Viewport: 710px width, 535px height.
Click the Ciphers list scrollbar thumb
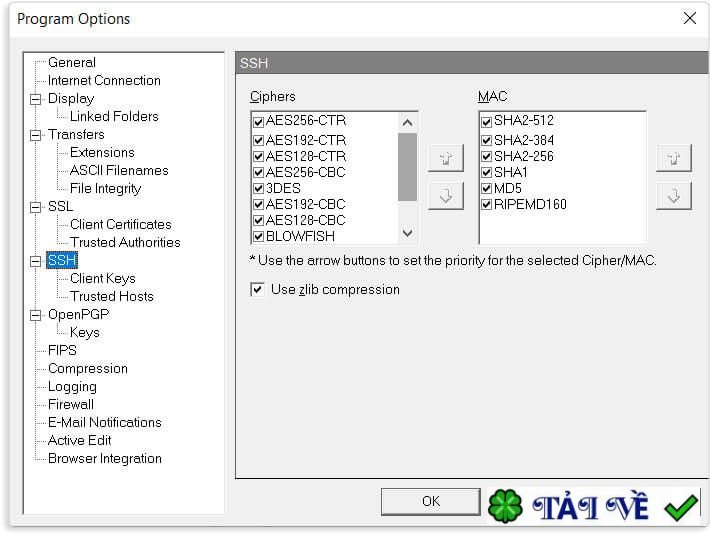pos(408,167)
